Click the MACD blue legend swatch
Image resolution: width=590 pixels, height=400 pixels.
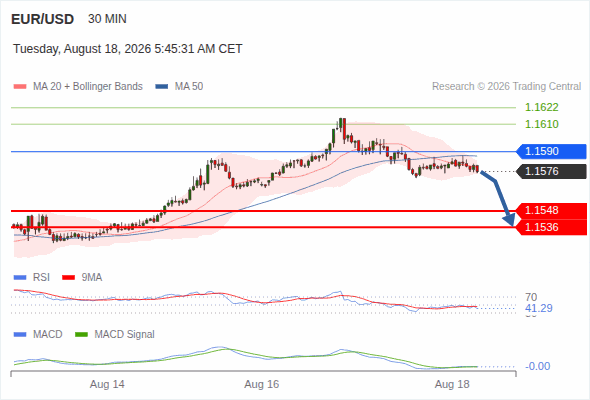(x=20, y=335)
